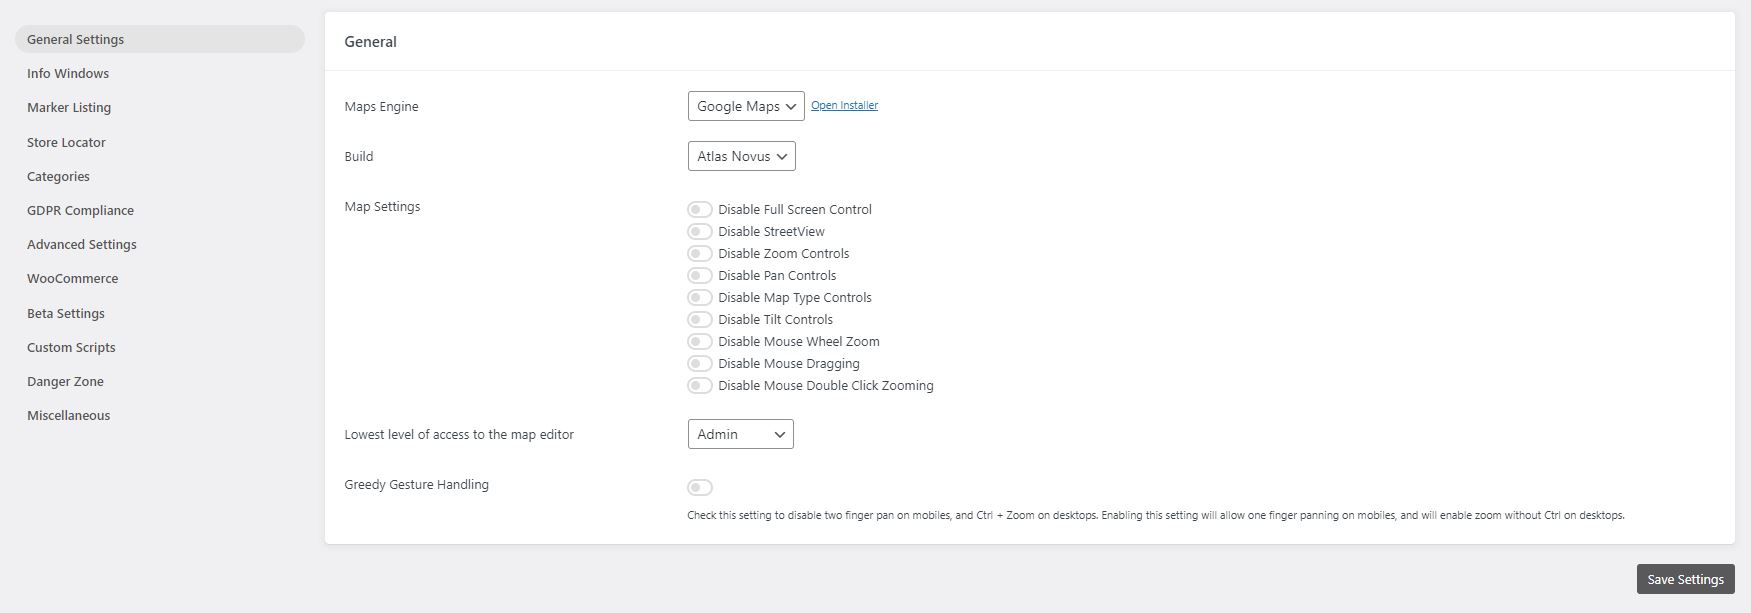The width and height of the screenshot is (1751, 613).
Task: Toggle Disable Mouse Dragging switch
Action: [700, 363]
